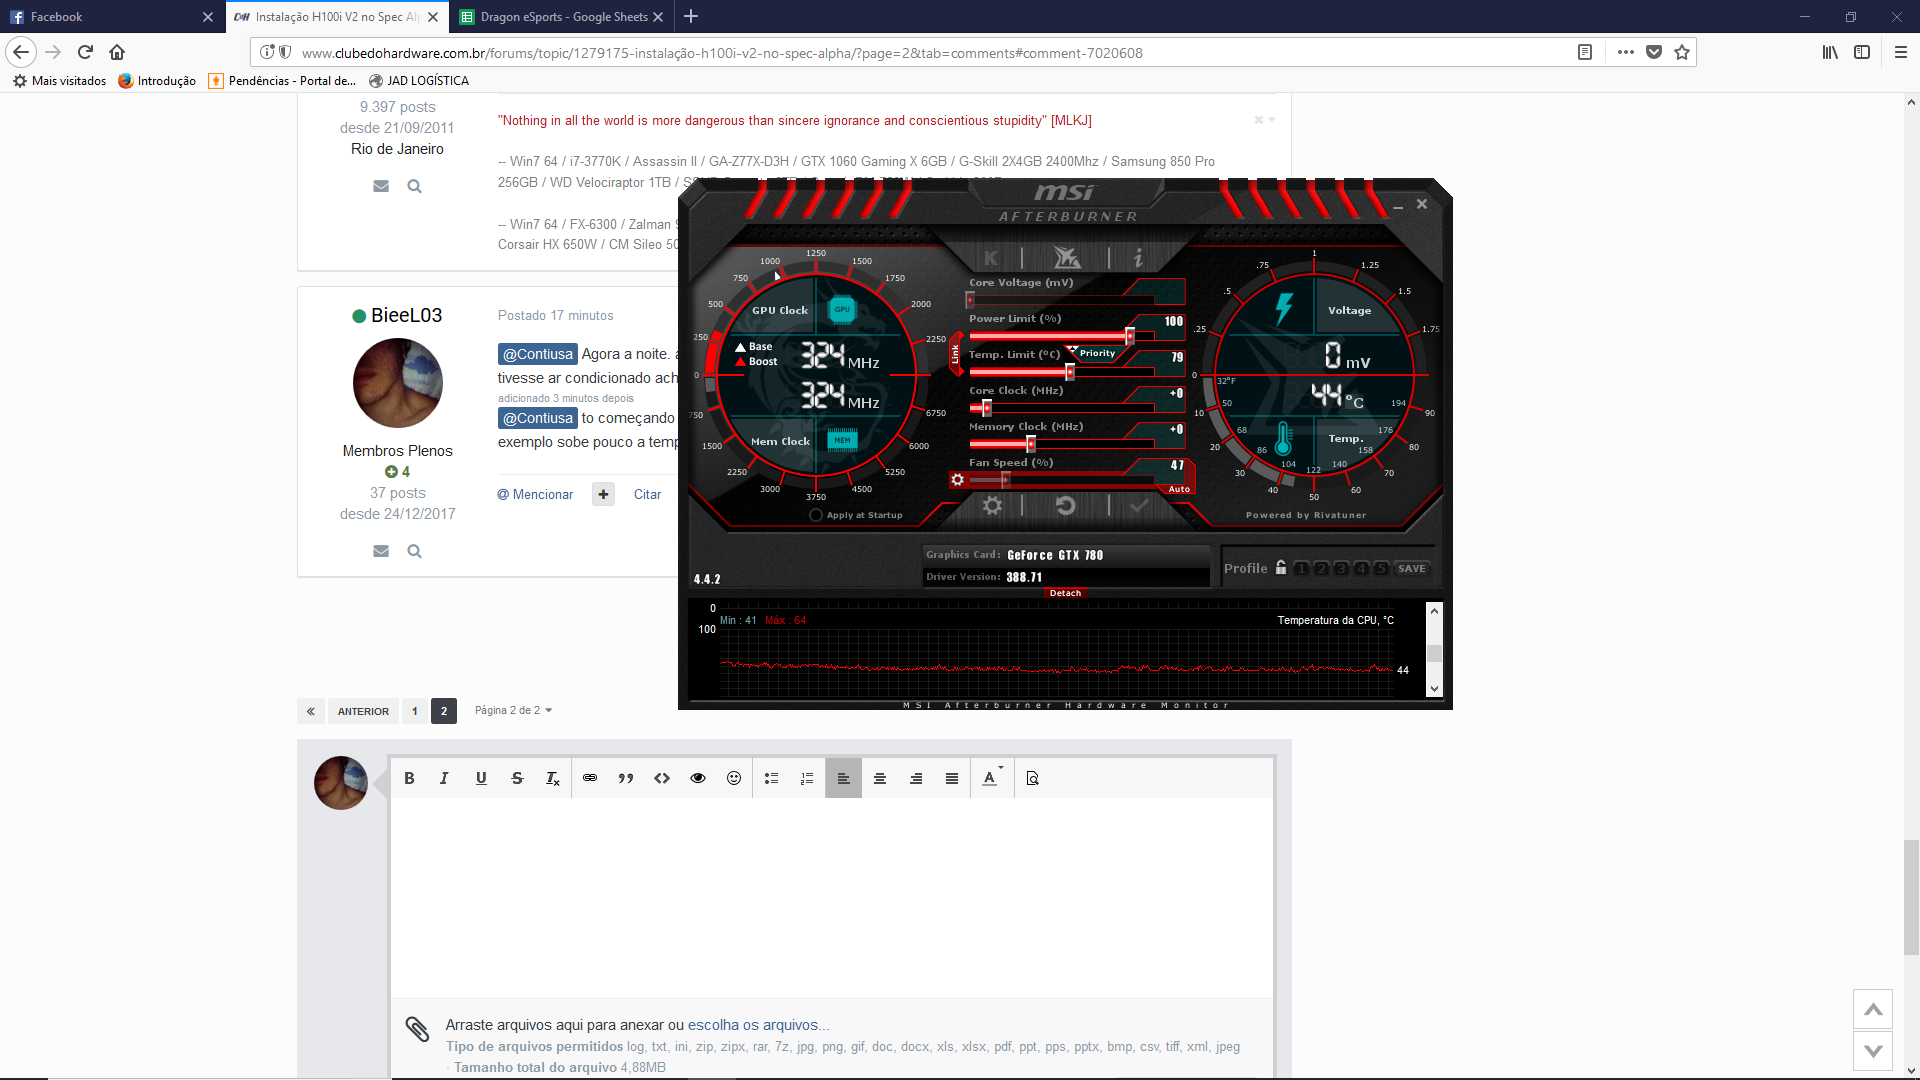Toggle Temp Limit Priority switch
The height and width of the screenshot is (1080, 1920).
[1095, 353]
